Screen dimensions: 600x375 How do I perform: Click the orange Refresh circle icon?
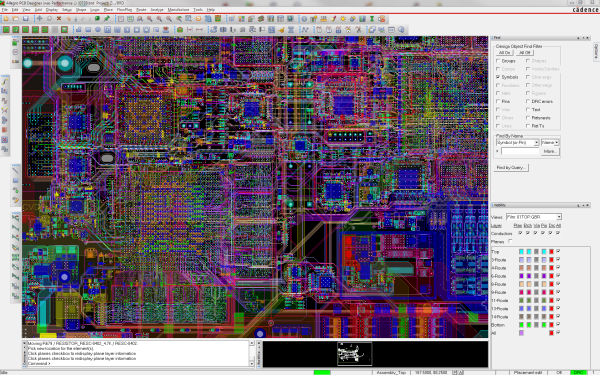point(198,18)
